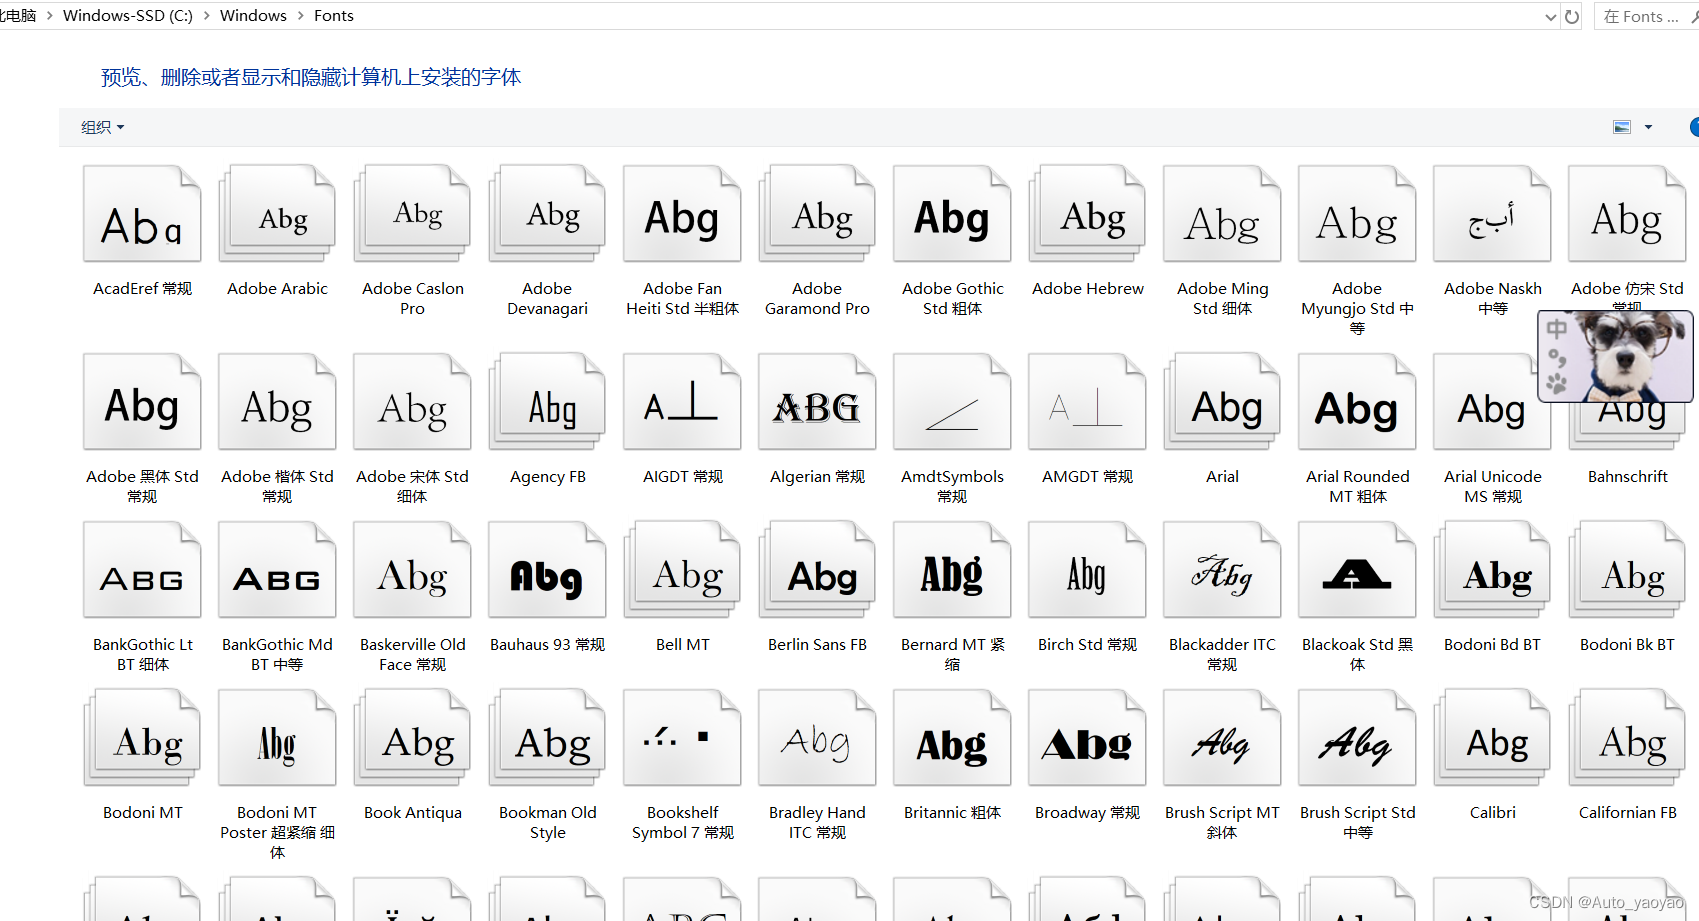Select the AMGDT font icon

(1087, 402)
